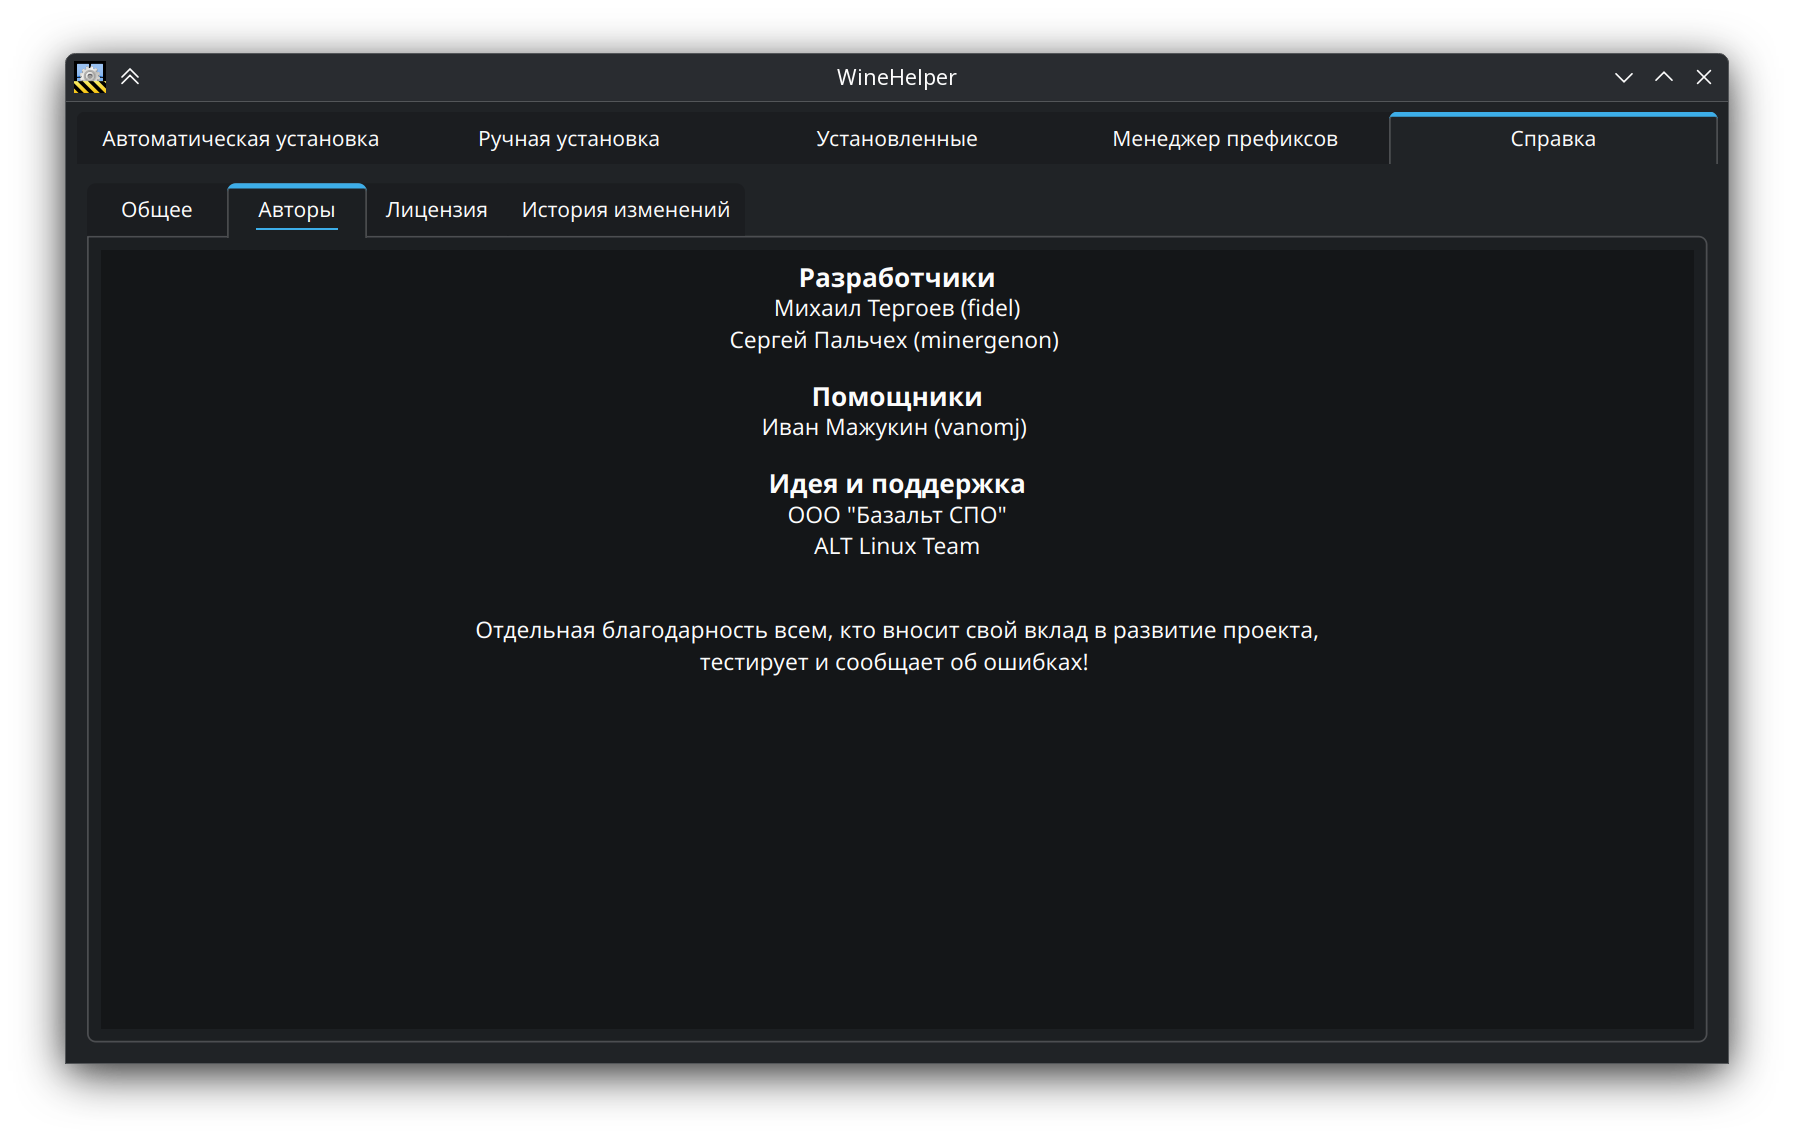
Task: Select the Справка tab
Action: pyautogui.click(x=1552, y=139)
